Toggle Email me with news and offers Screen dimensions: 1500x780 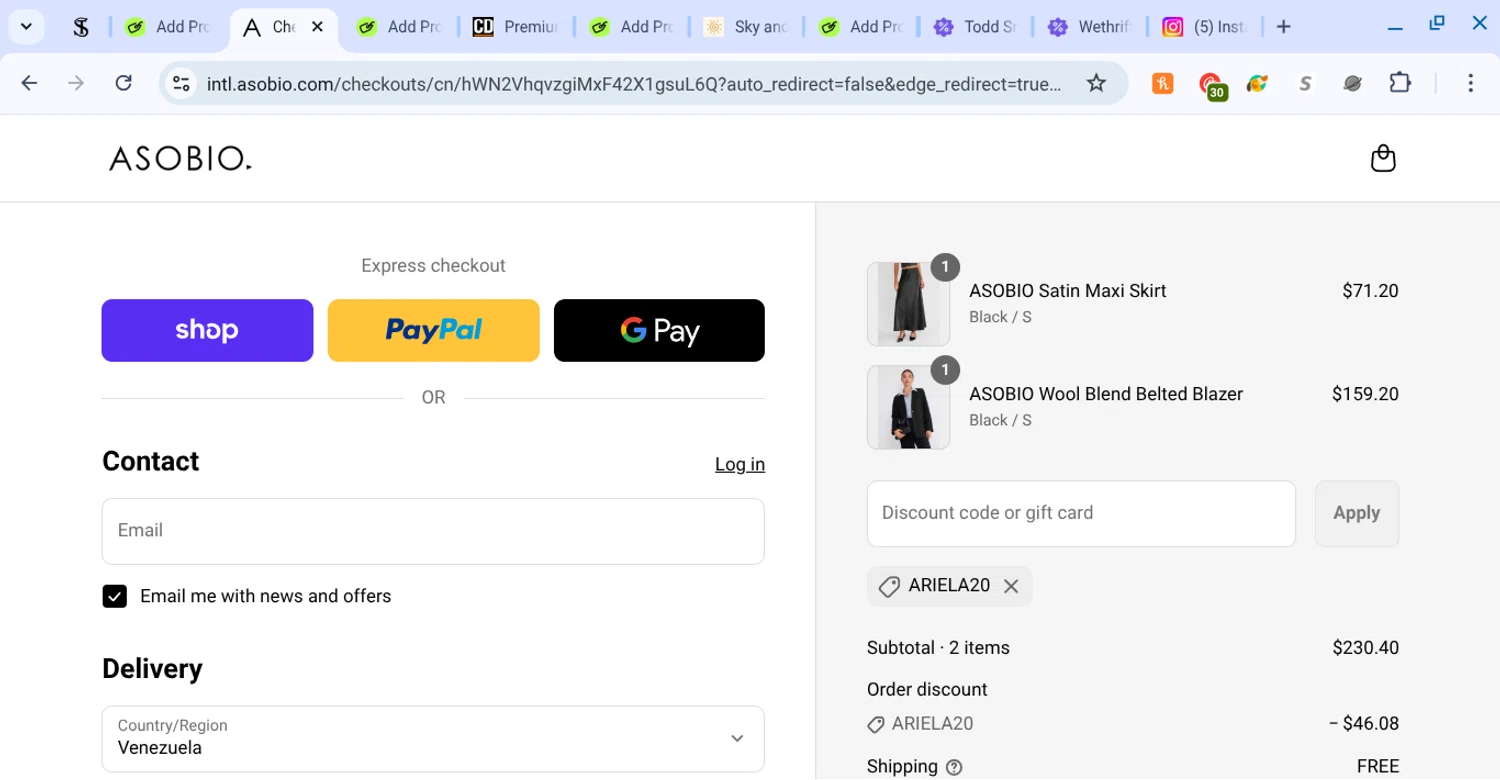coord(115,597)
